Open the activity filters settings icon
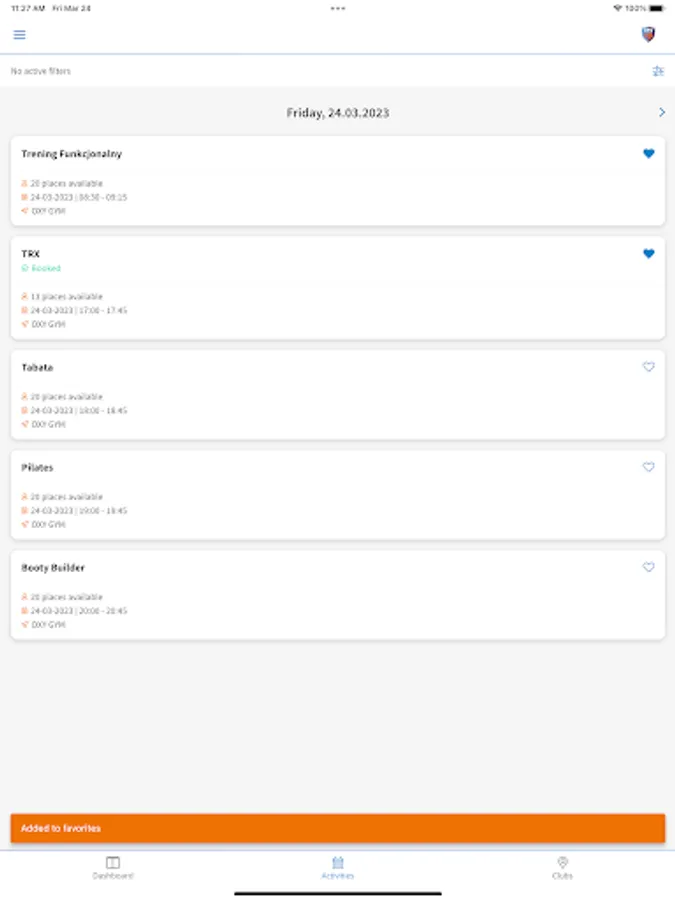 [x=657, y=71]
